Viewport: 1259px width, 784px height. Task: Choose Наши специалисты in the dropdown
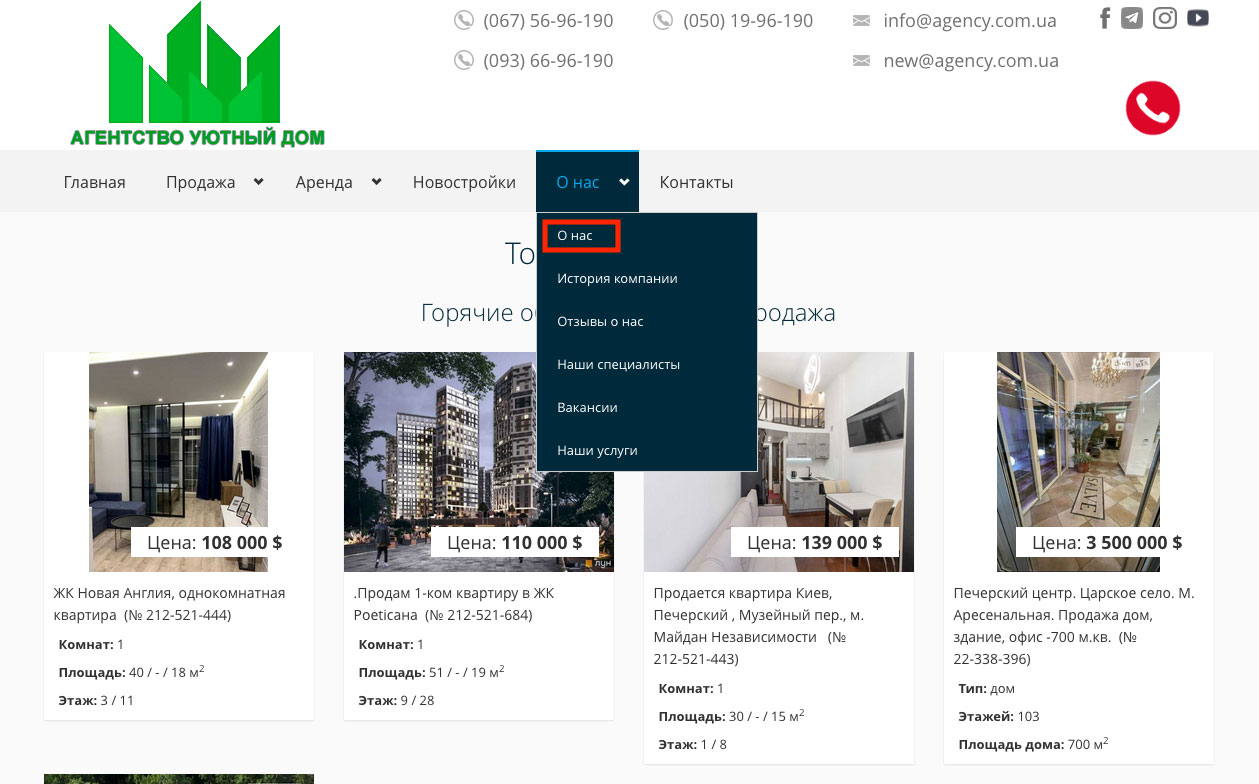(x=618, y=365)
